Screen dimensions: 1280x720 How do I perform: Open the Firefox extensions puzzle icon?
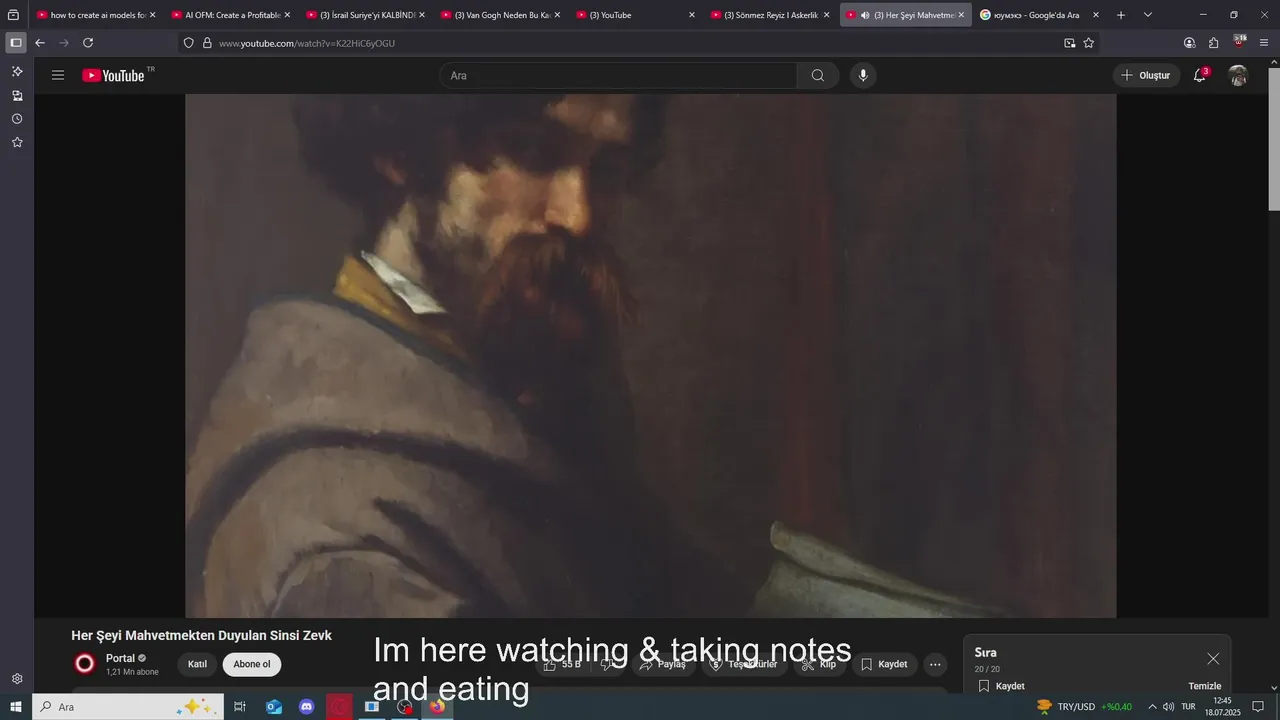[1213, 43]
